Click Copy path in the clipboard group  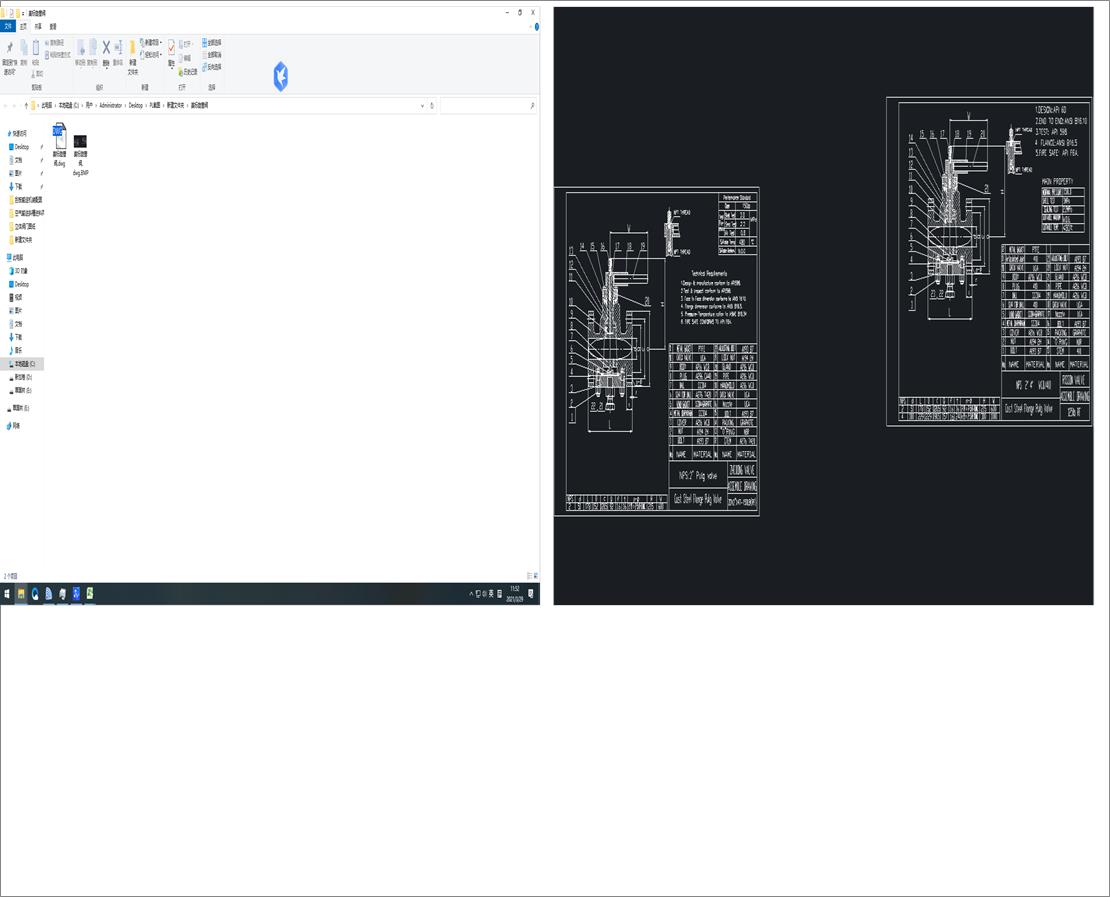pos(55,42)
